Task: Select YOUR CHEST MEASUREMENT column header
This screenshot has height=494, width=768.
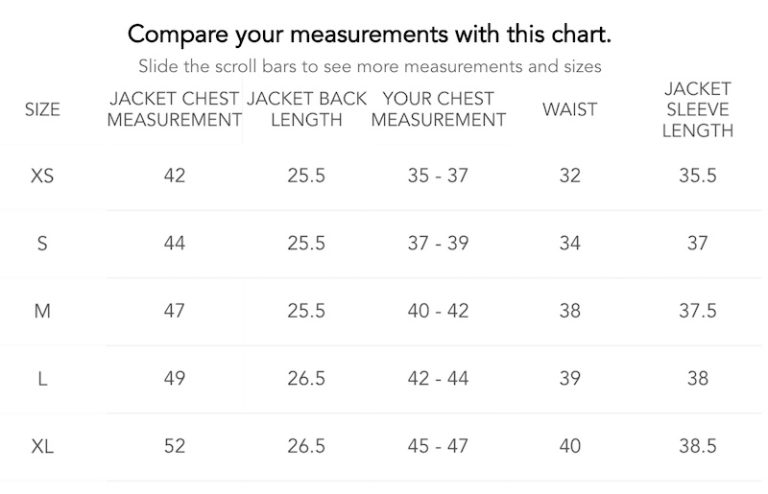Action: 438,109
